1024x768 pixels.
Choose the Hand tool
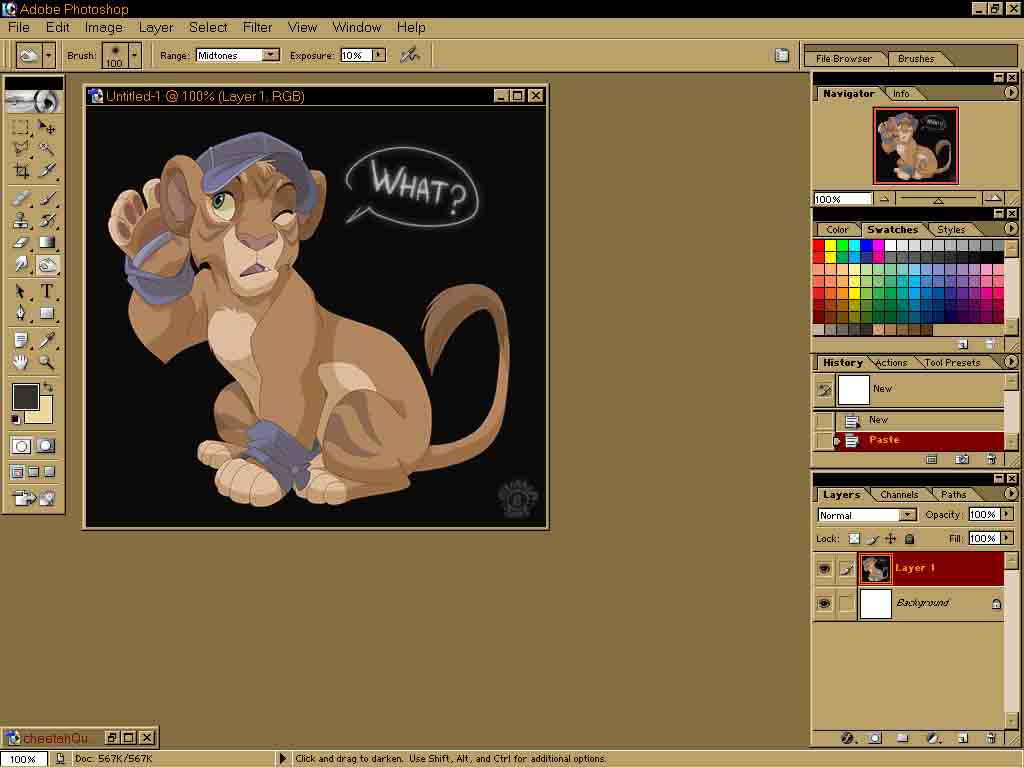click(21, 362)
